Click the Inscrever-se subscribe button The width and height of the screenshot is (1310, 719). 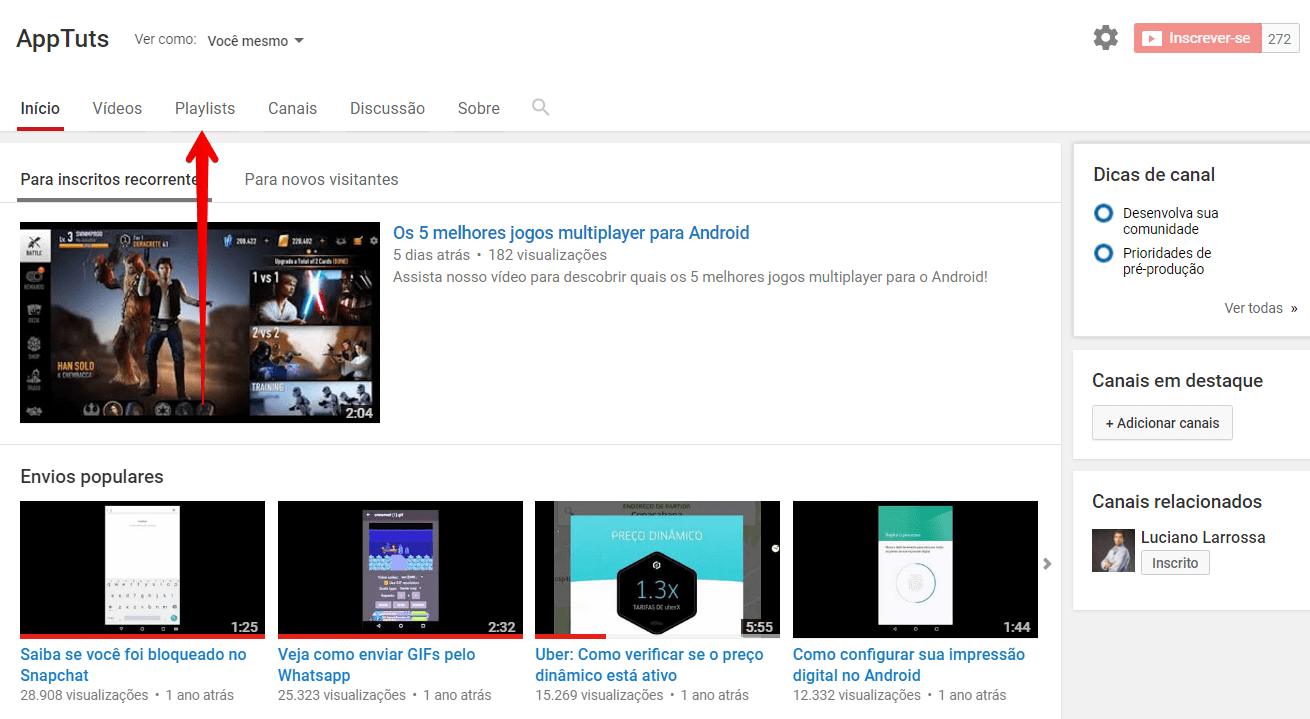point(1198,38)
